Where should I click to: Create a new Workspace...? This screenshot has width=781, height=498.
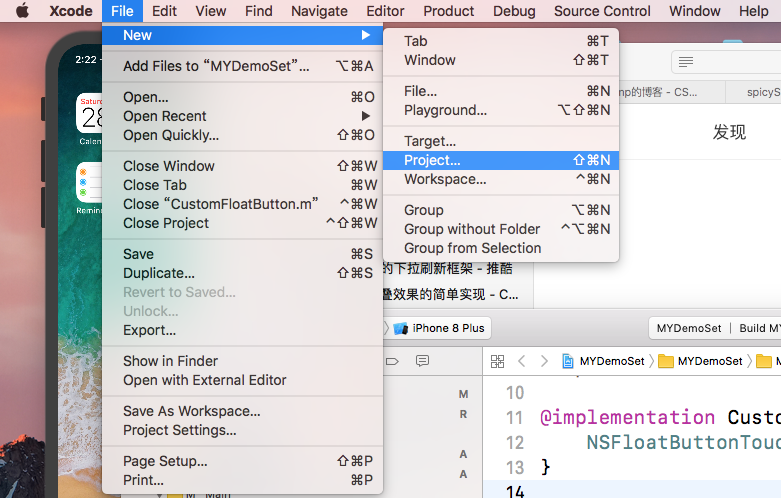(x=501, y=179)
